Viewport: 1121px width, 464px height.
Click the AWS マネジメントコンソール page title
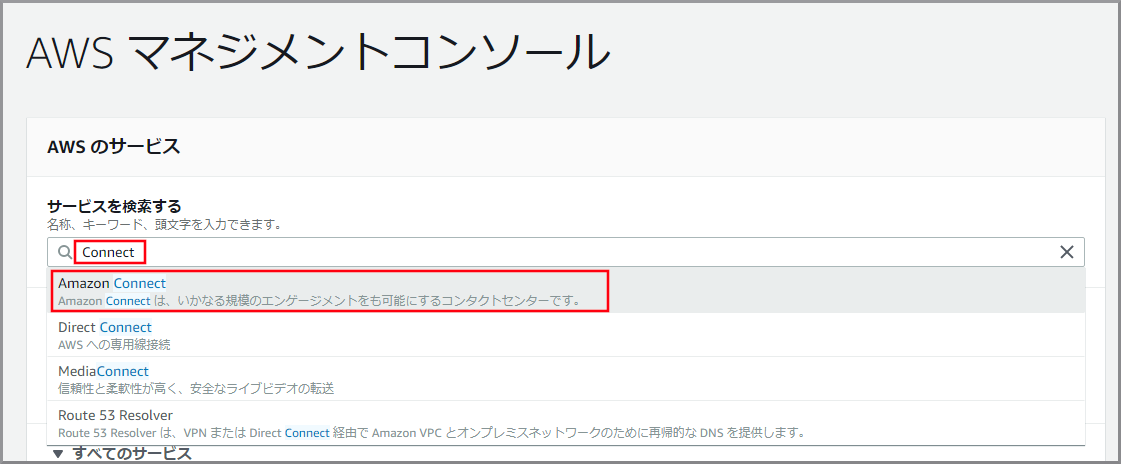pos(318,52)
